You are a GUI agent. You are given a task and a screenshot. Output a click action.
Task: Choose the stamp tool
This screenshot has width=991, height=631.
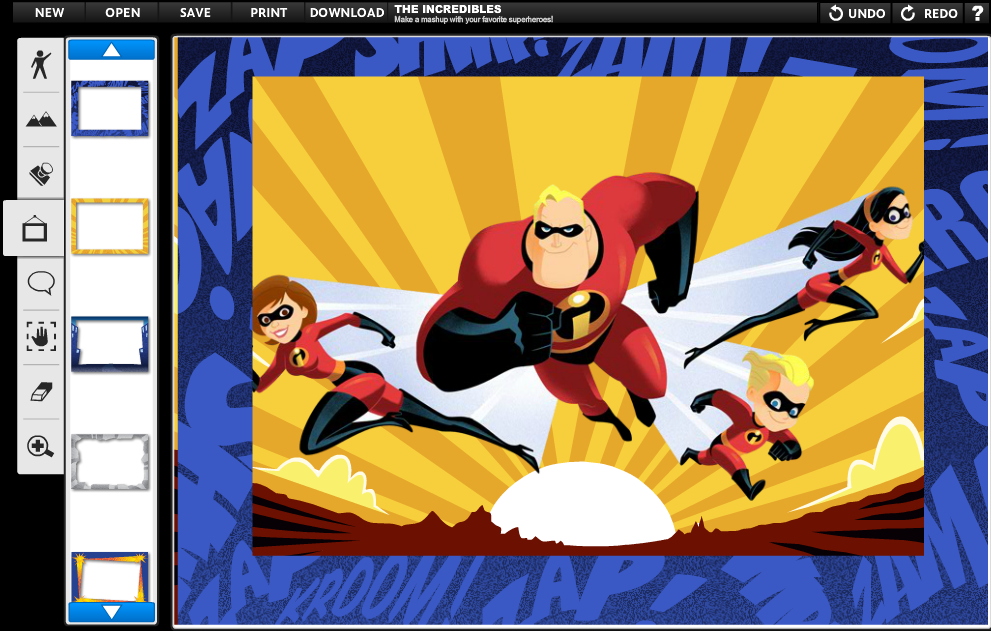[x=41, y=174]
